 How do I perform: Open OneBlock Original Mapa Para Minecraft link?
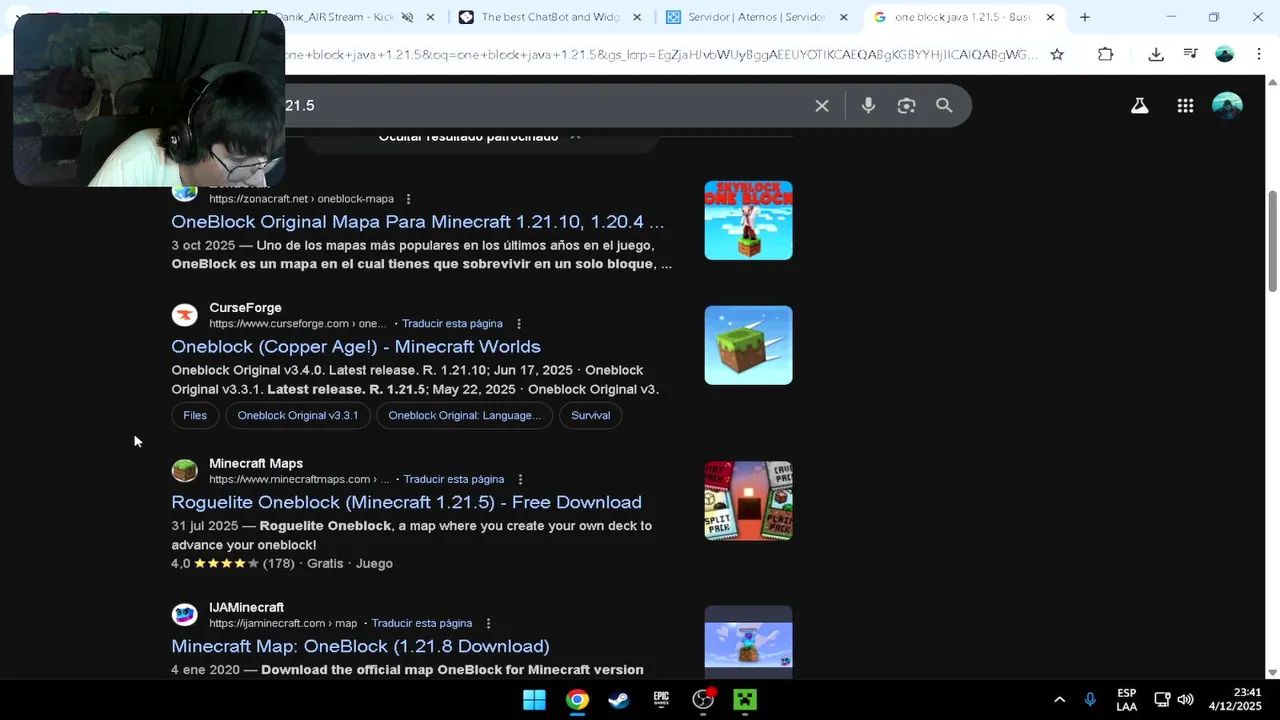coord(417,222)
